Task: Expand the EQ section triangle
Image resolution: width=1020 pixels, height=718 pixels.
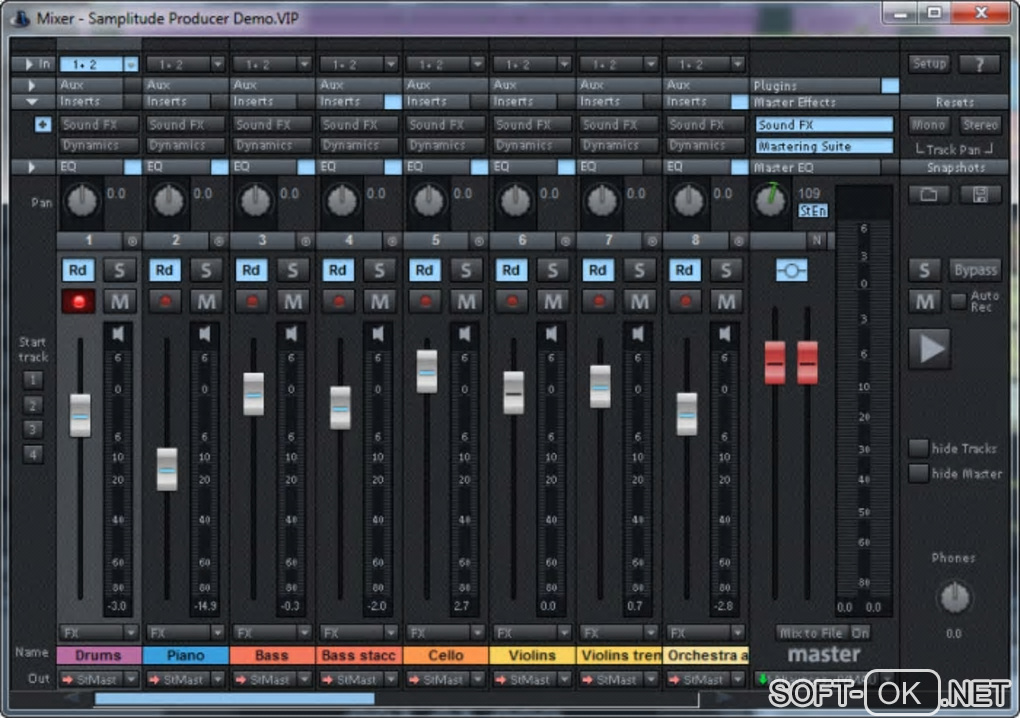Action: pos(31,167)
